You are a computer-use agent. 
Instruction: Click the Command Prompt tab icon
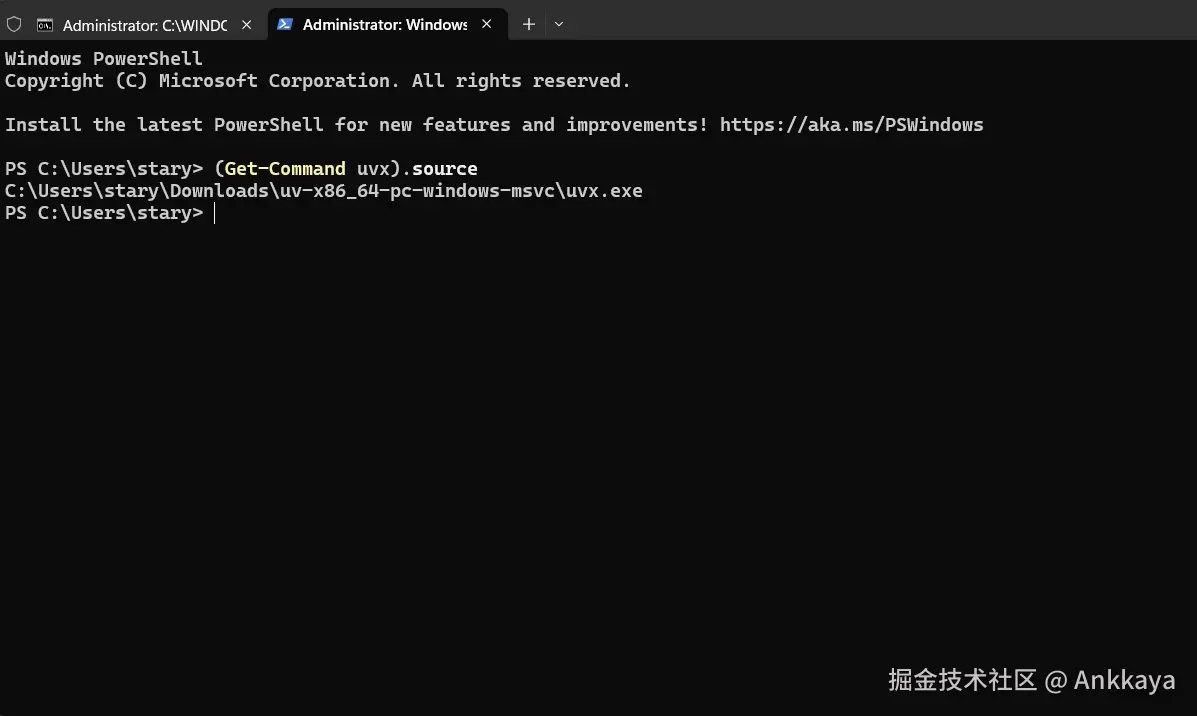tap(45, 25)
